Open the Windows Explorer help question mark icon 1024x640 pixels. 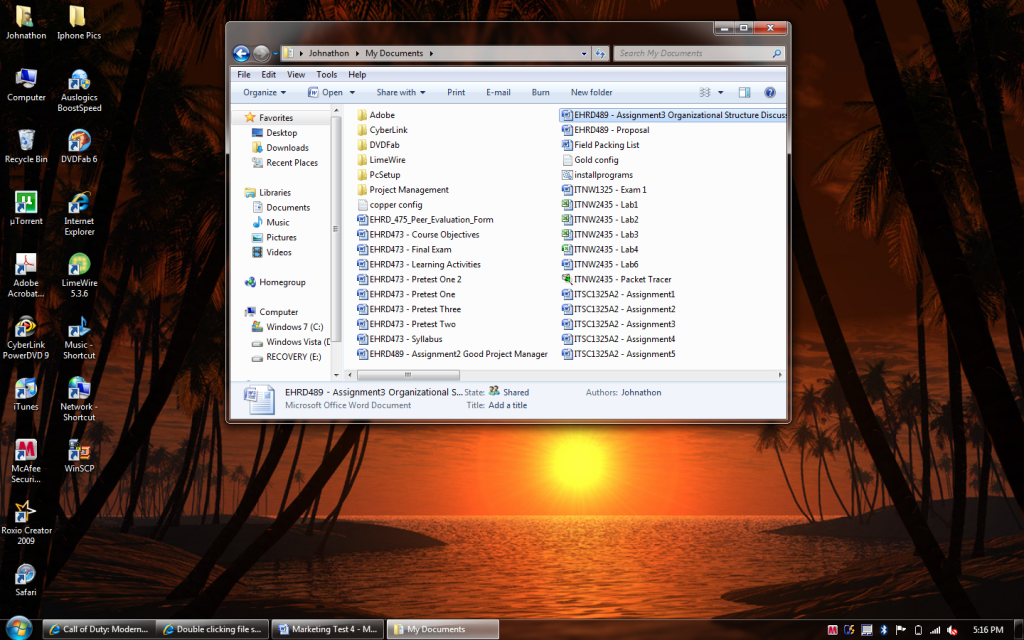(x=770, y=92)
